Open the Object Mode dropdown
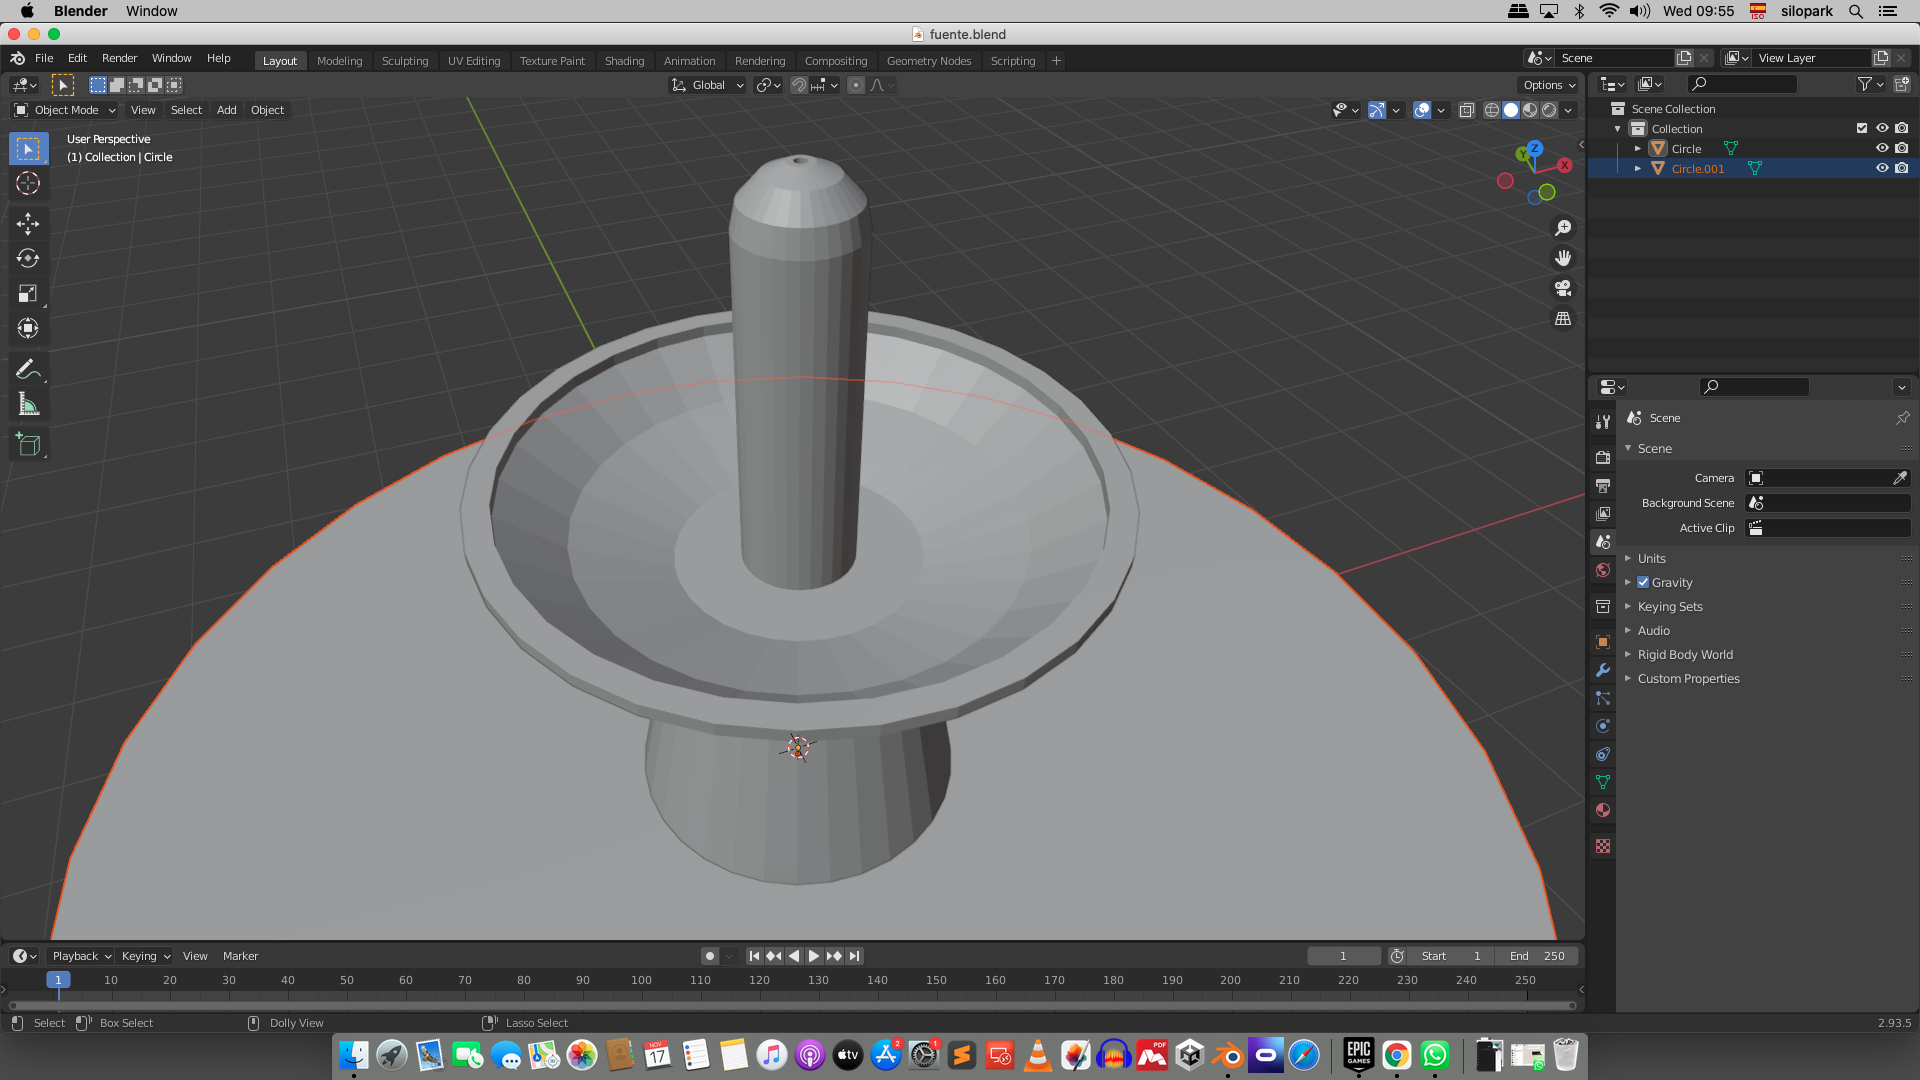1920x1080 pixels. coord(65,110)
